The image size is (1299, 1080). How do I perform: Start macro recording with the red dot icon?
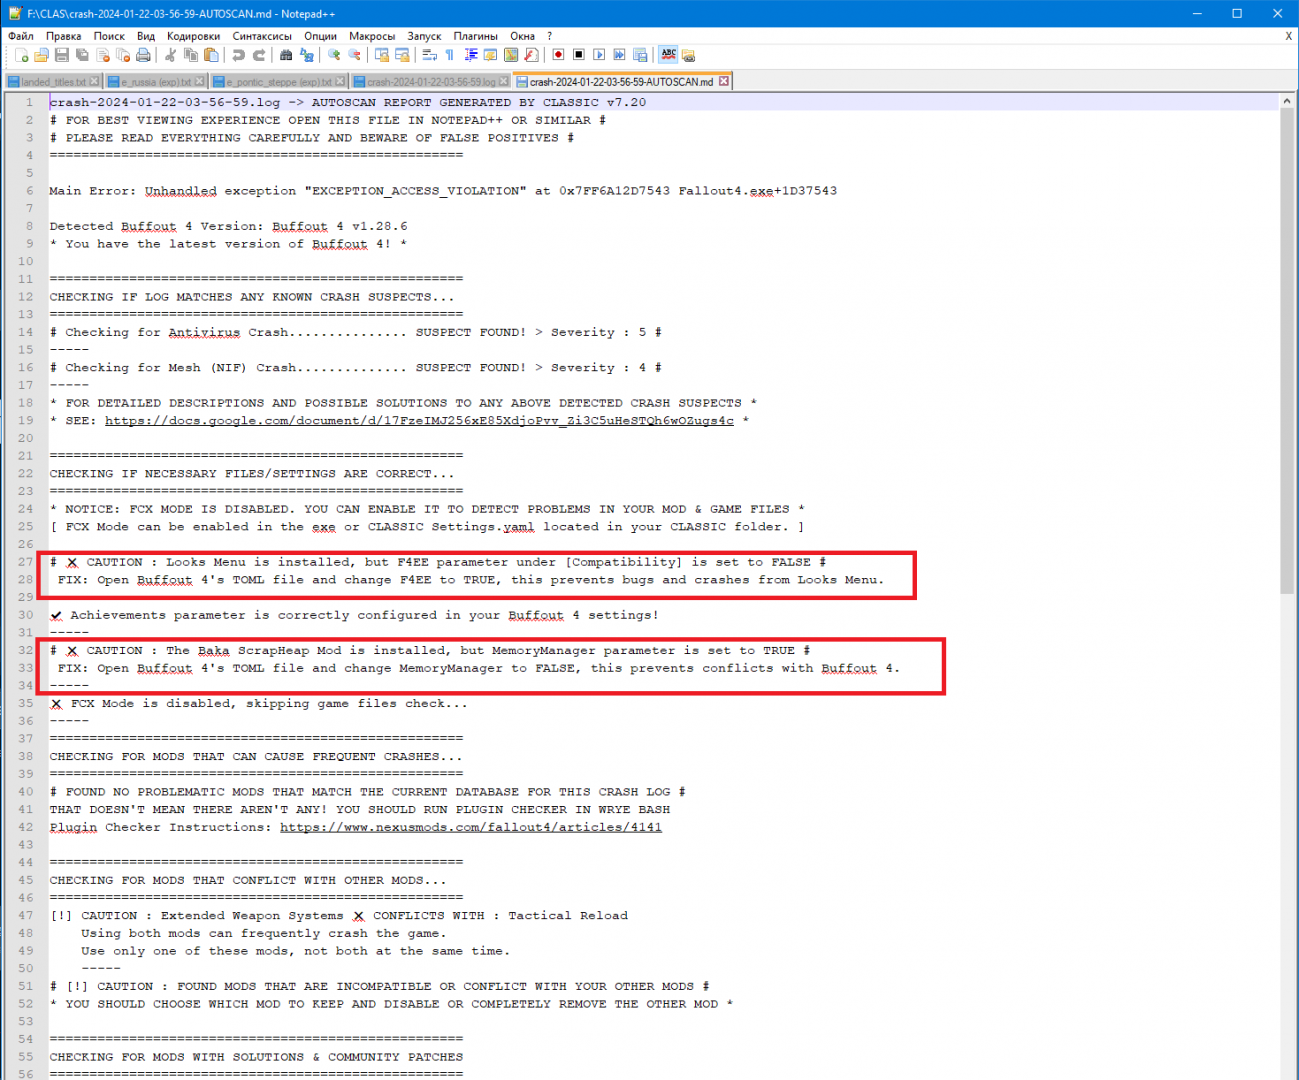[x=558, y=55]
